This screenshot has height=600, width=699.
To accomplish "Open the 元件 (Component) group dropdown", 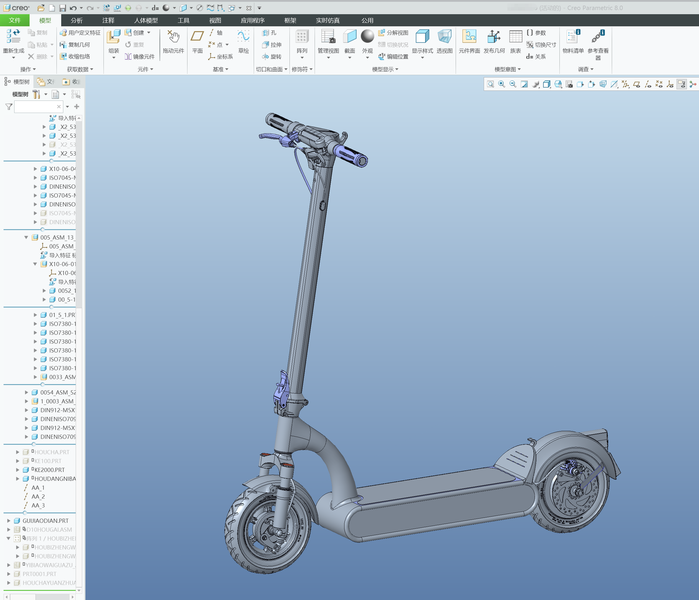I will click(145, 69).
